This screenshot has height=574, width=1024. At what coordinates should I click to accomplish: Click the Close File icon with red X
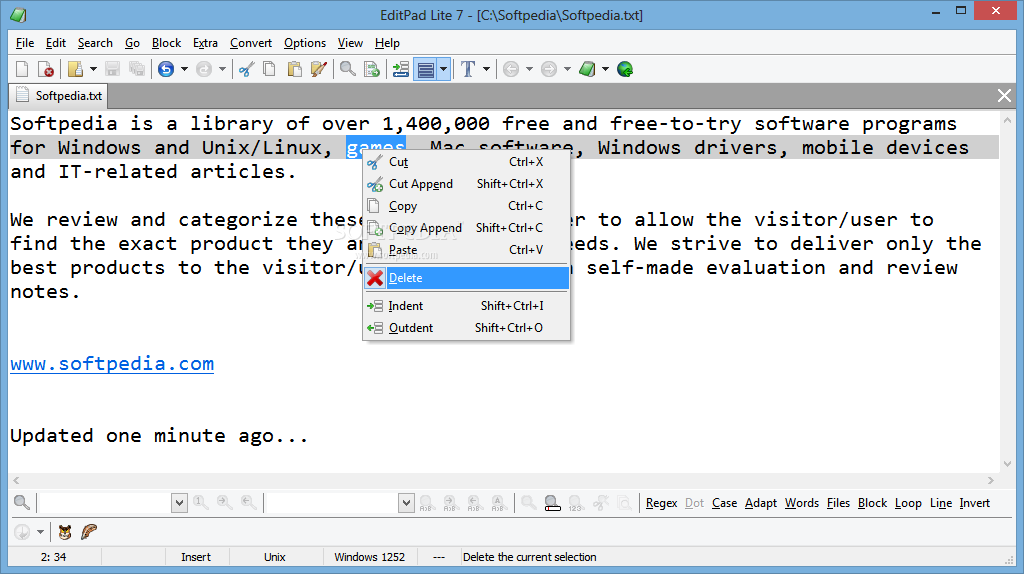[46, 69]
